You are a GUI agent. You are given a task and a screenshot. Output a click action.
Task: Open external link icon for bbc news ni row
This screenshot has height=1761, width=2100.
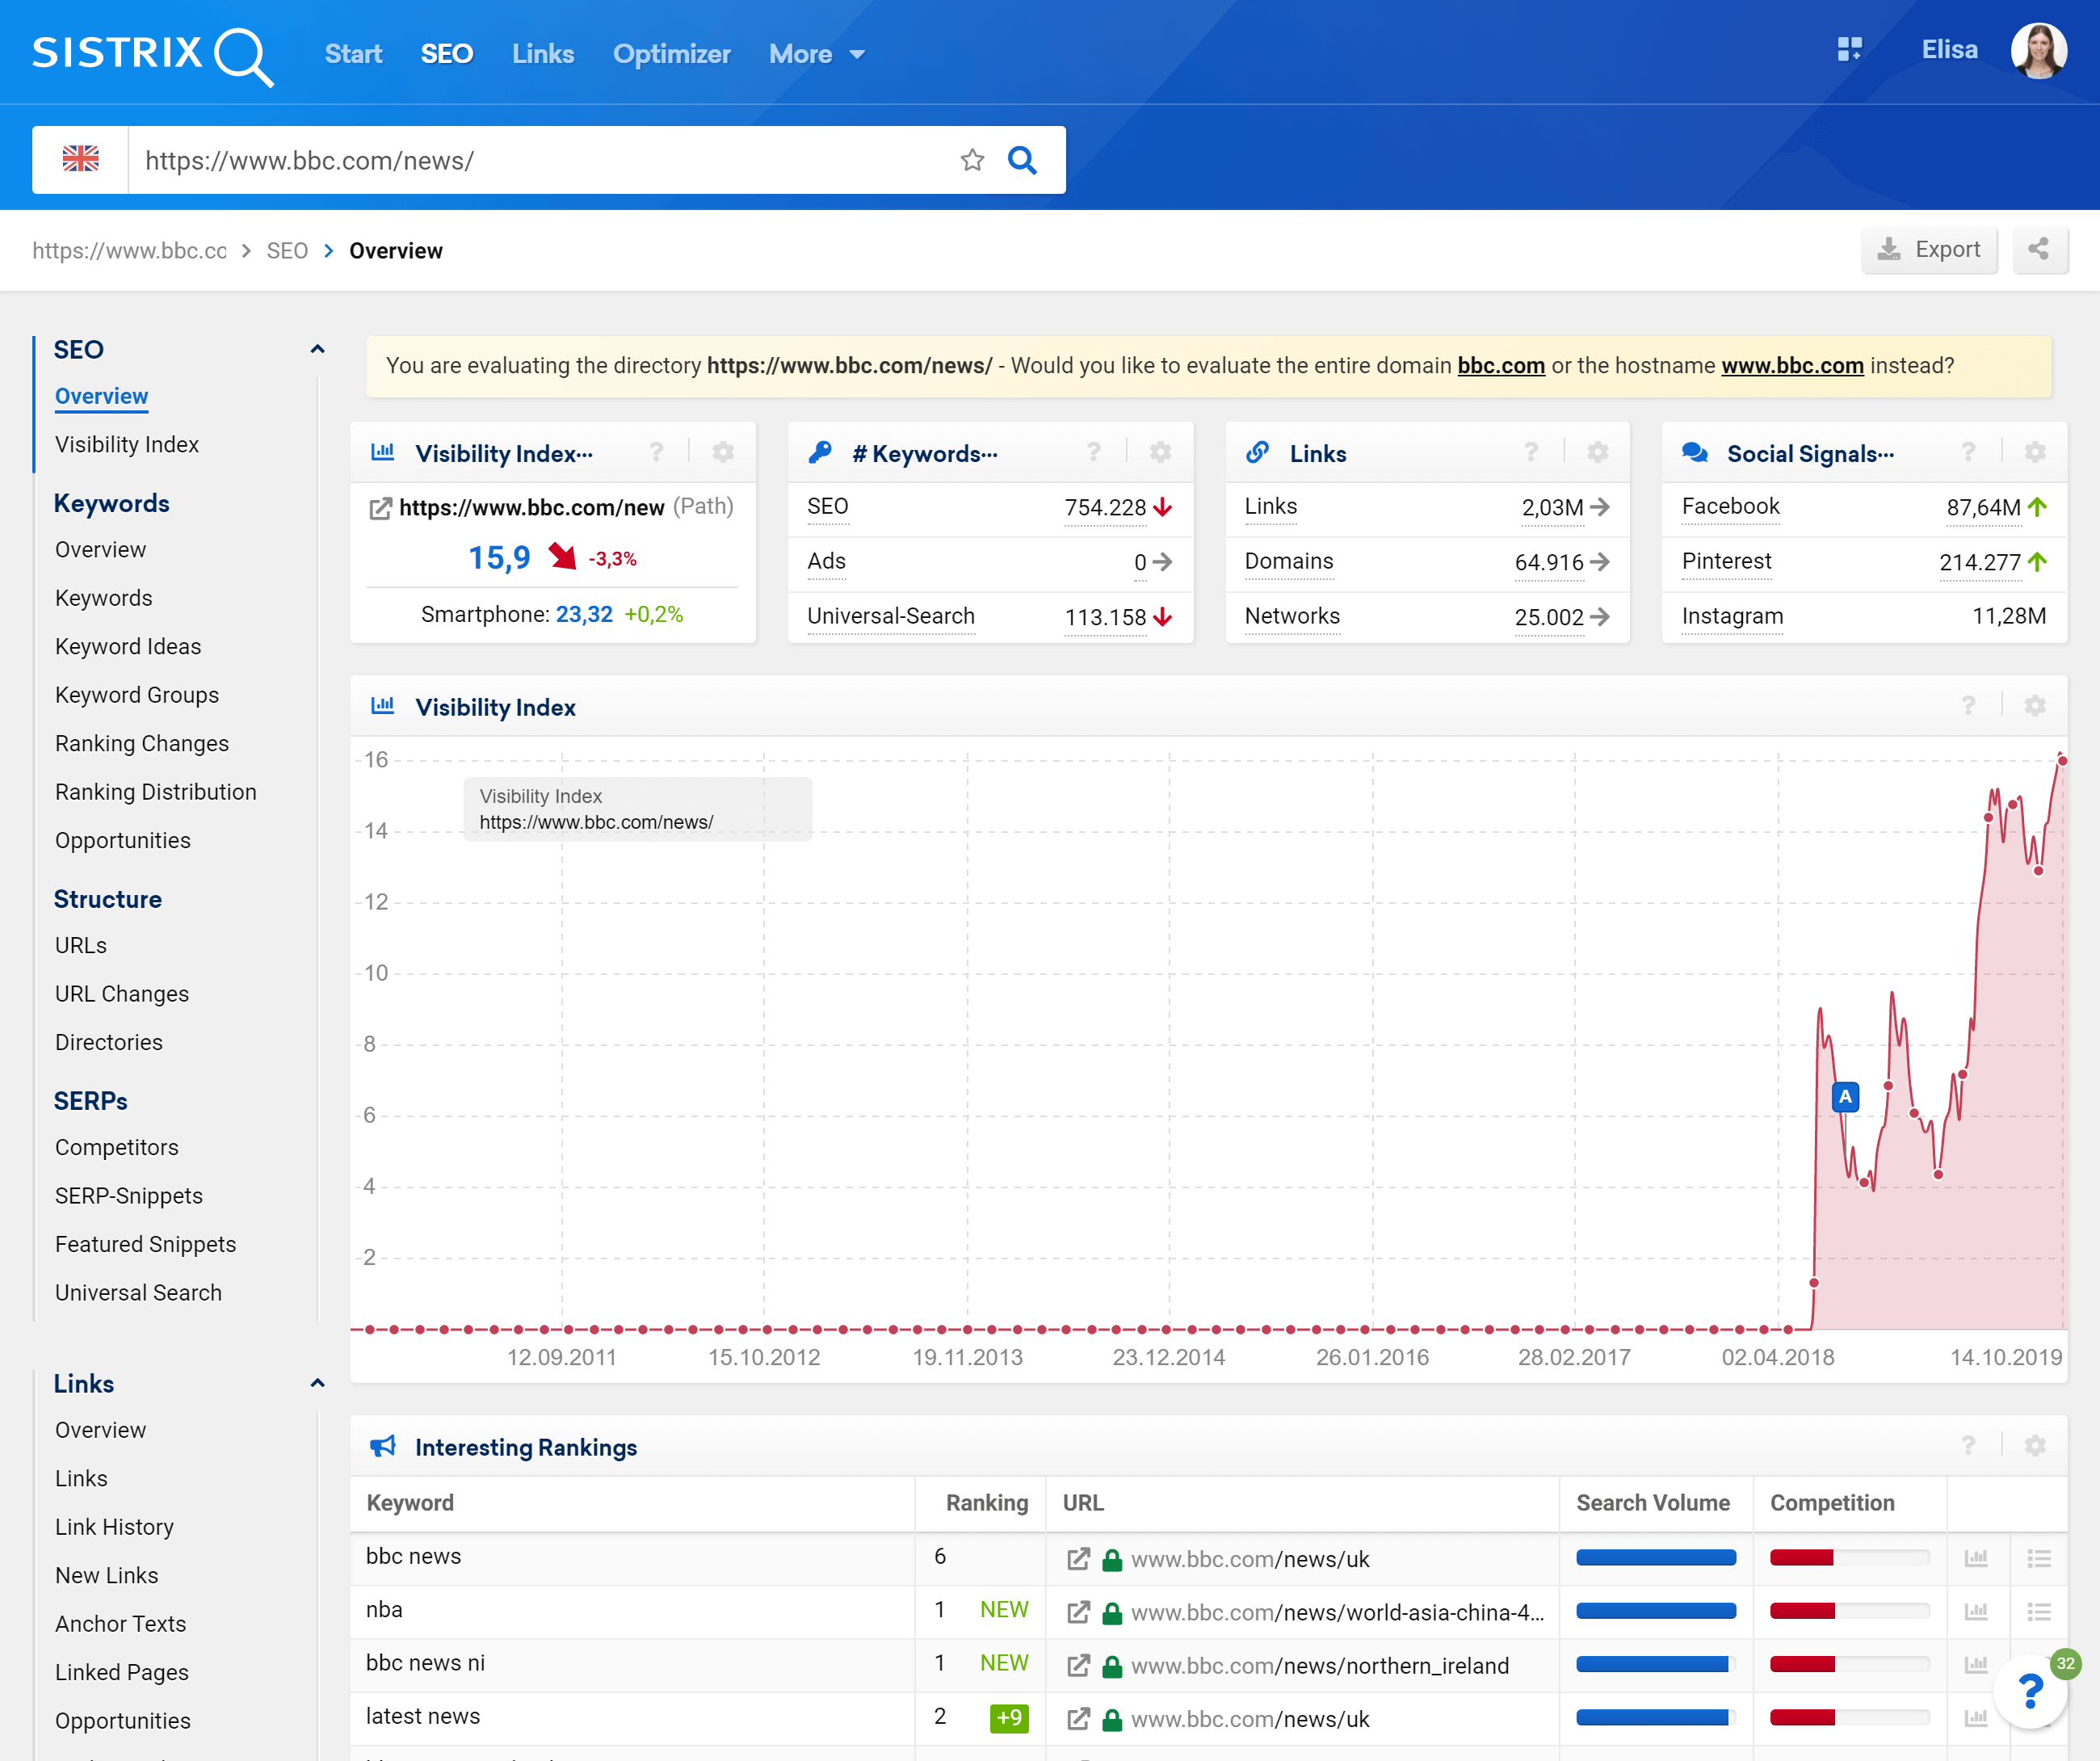[x=1078, y=1664]
